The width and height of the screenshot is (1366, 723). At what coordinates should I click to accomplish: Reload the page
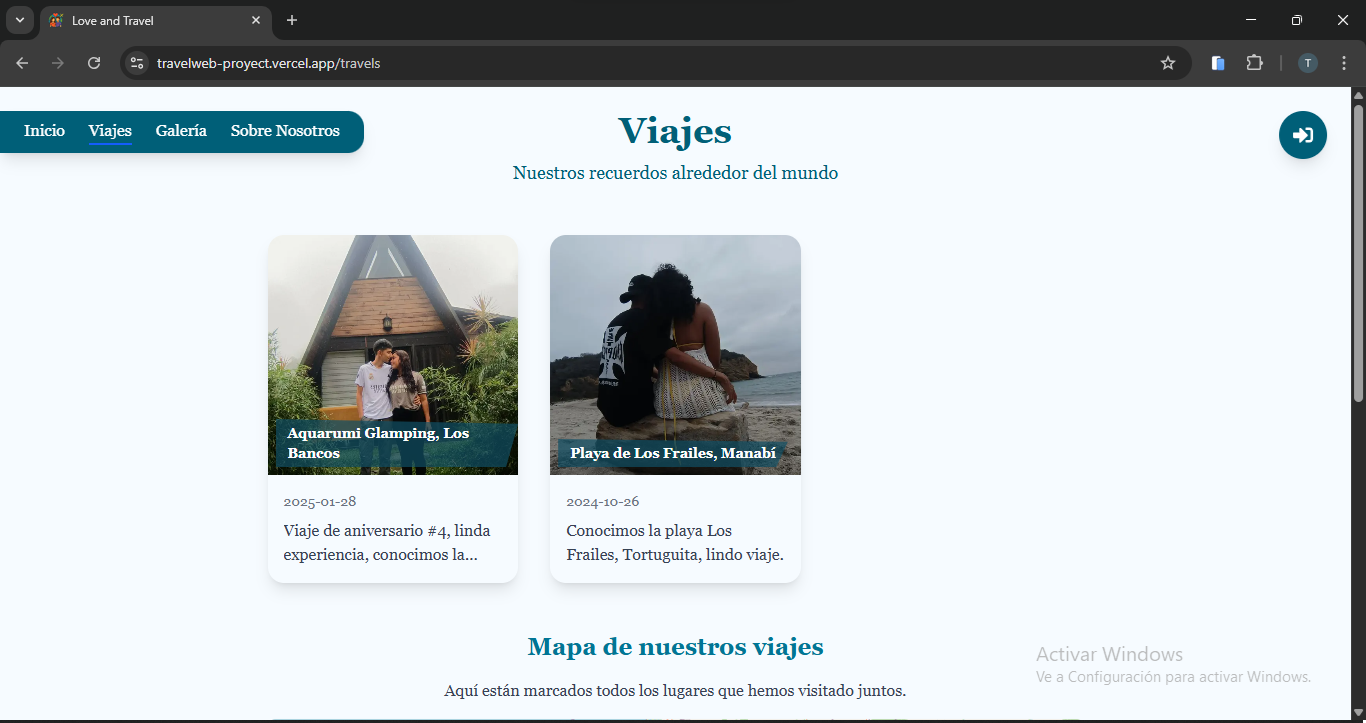pos(94,63)
